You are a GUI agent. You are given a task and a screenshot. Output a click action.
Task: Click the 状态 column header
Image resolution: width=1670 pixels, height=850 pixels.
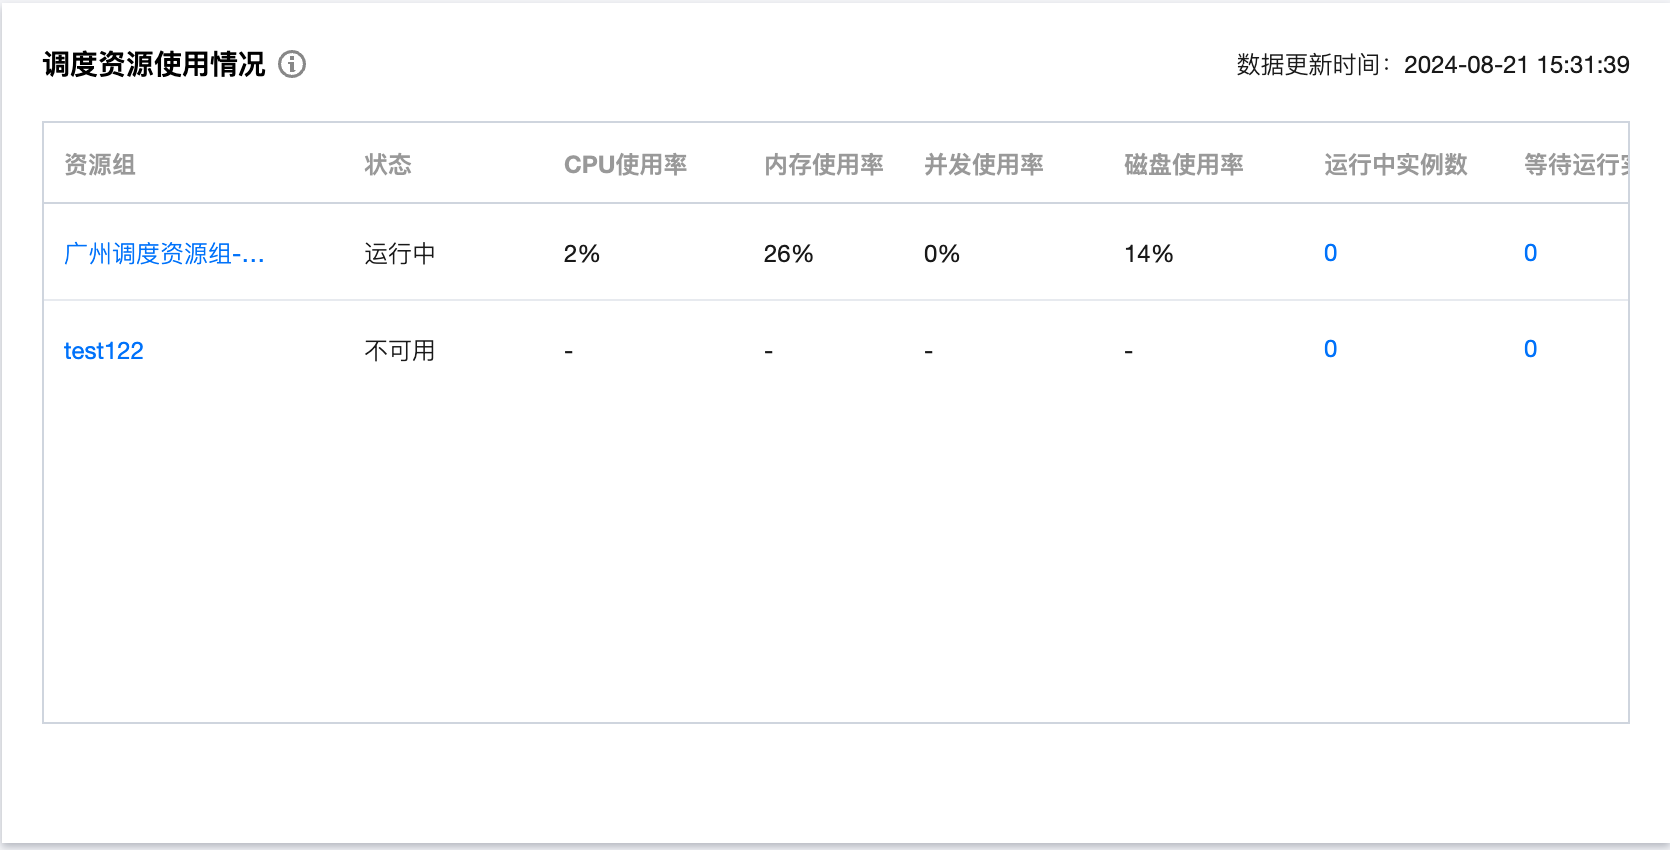click(388, 165)
